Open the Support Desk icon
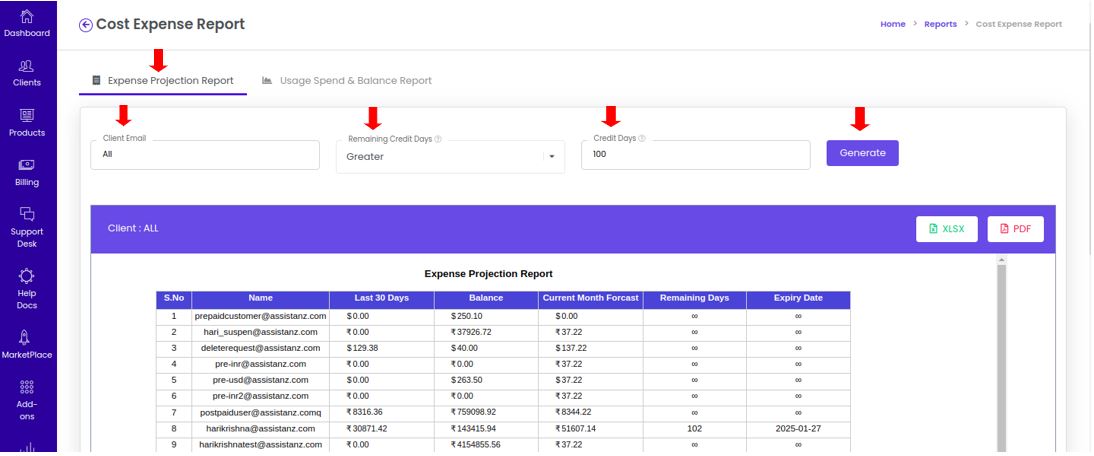The height and width of the screenshot is (456, 1094). (x=27, y=215)
